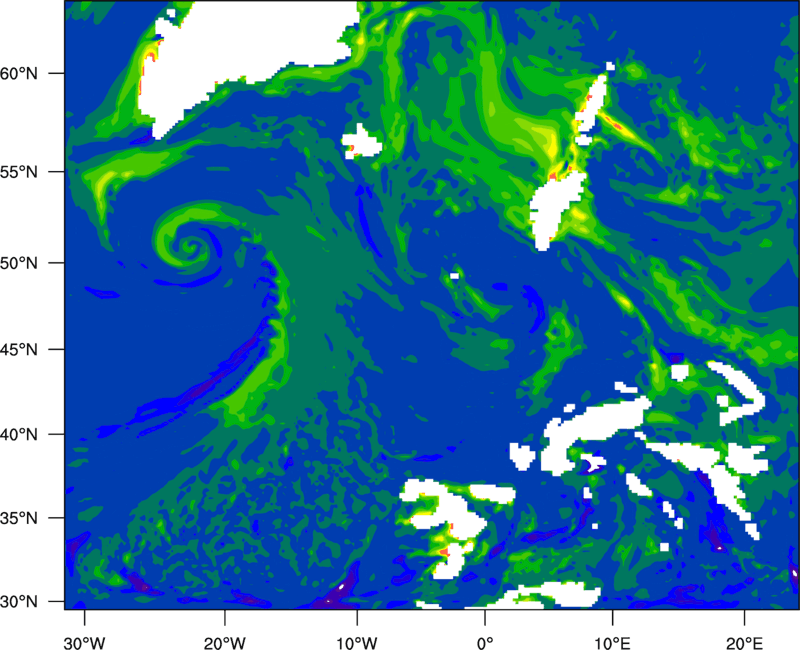Click the 10°E longitude label
Viewport: 800px width, 650px height.
pyautogui.click(x=612, y=643)
